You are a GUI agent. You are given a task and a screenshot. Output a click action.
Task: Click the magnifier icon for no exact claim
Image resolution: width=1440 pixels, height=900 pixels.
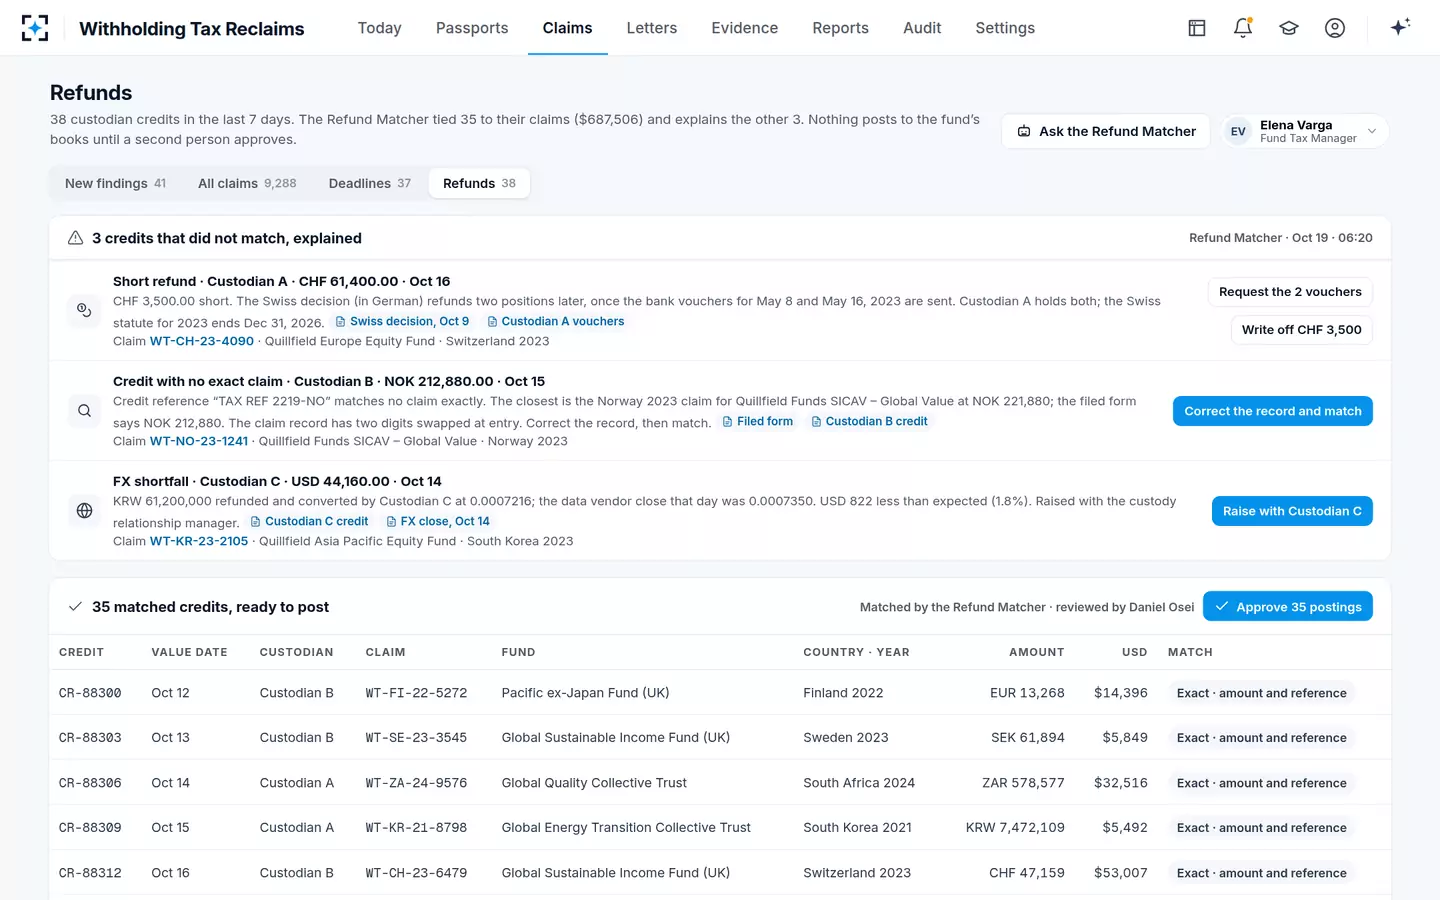(85, 410)
